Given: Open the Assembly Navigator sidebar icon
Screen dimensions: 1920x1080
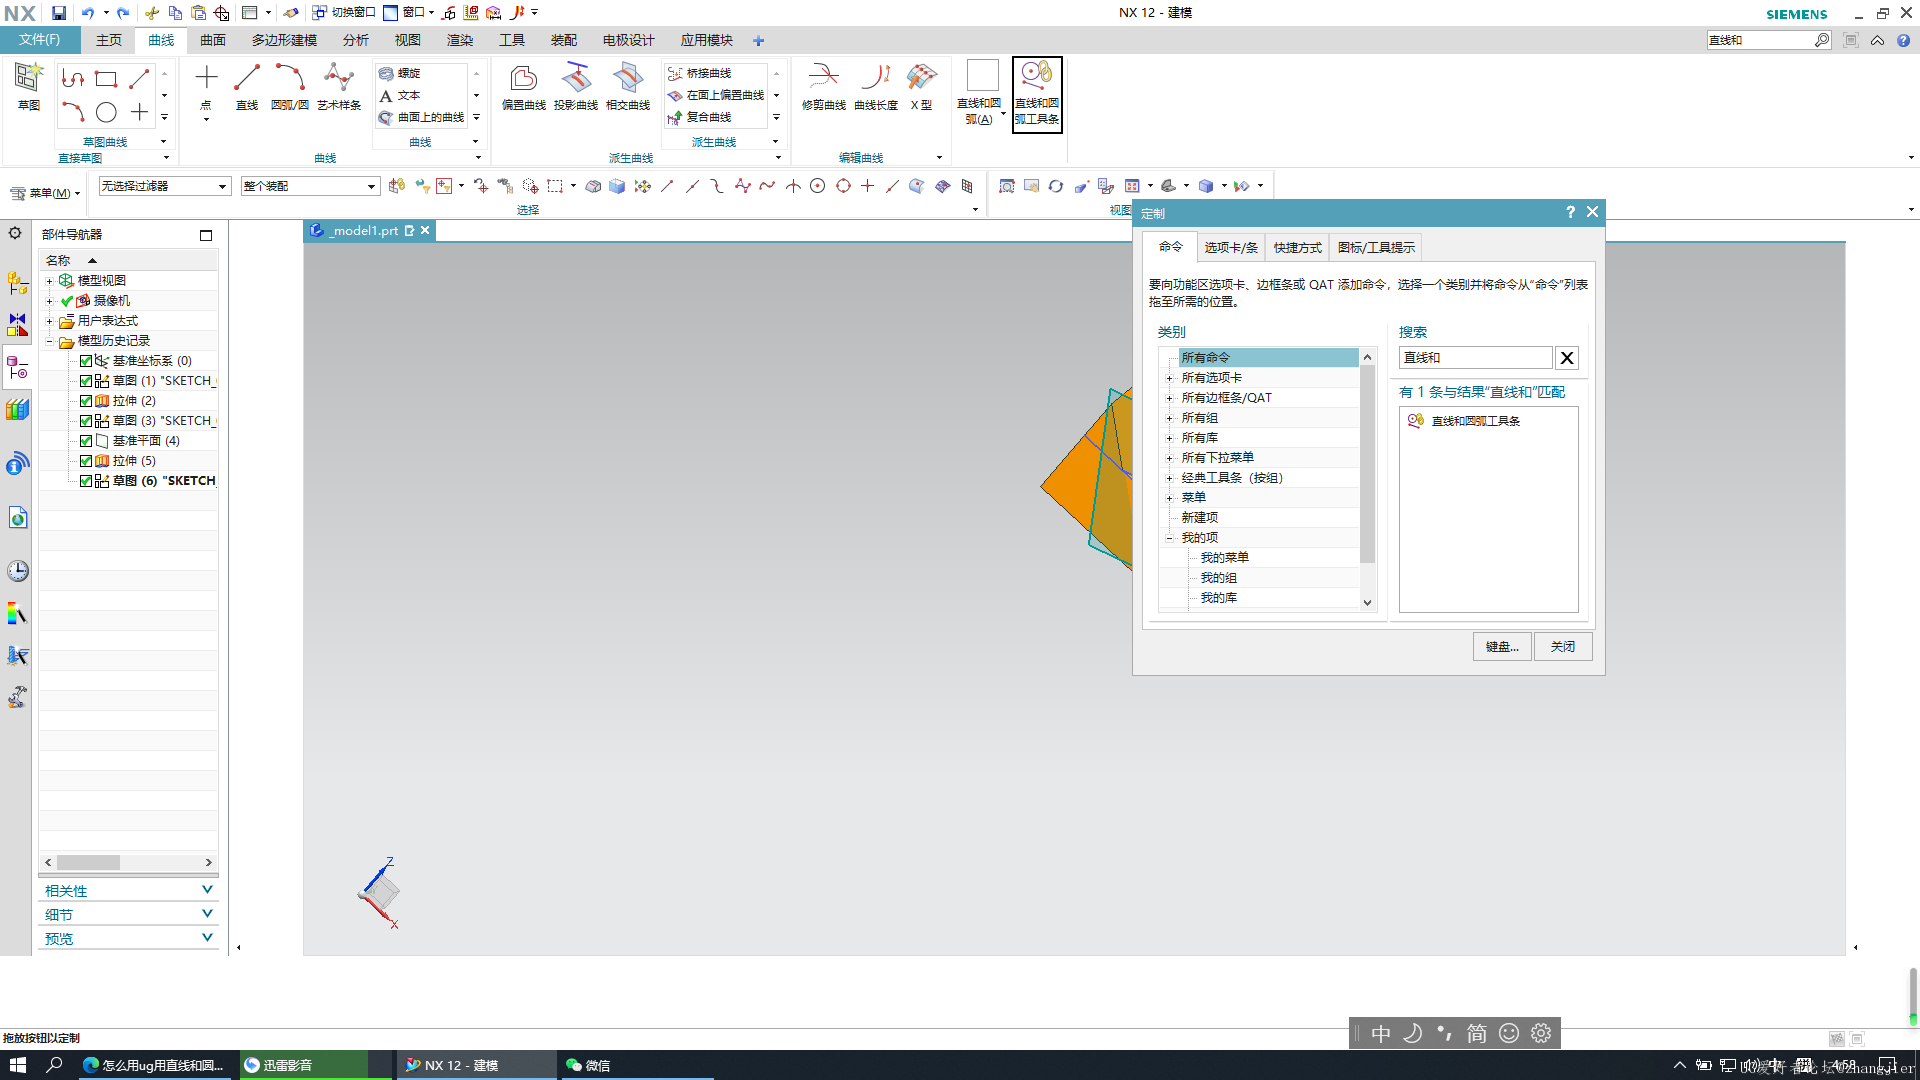Looking at the screenshot, I should click(17, 283).
